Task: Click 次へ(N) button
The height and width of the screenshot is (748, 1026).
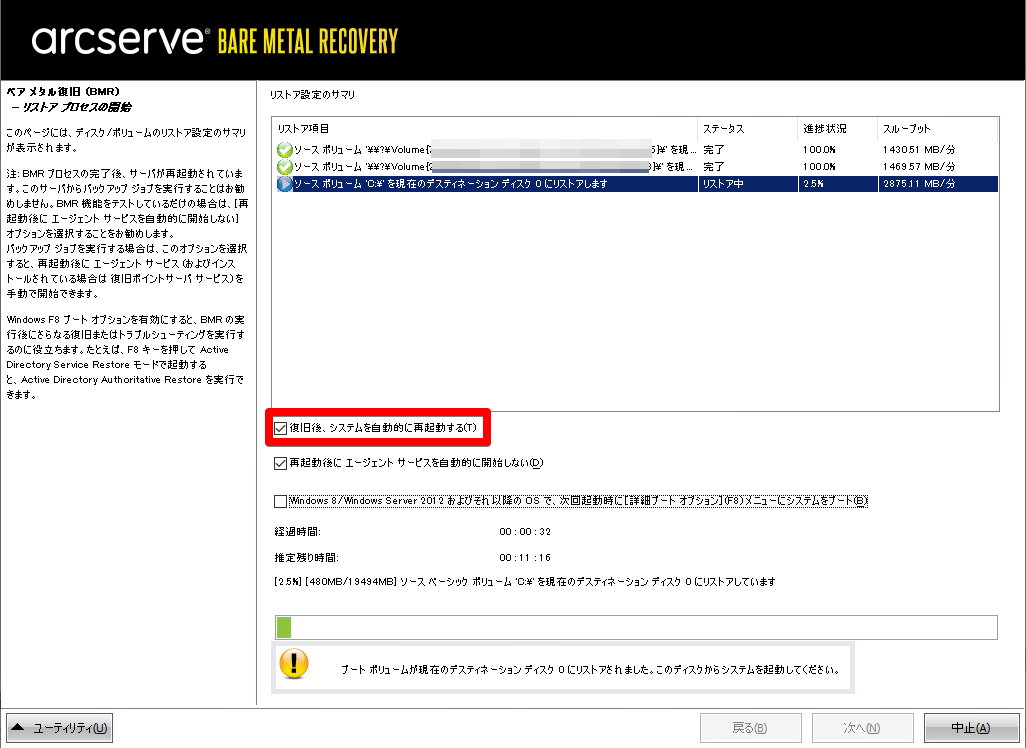Action: point(862,728)
